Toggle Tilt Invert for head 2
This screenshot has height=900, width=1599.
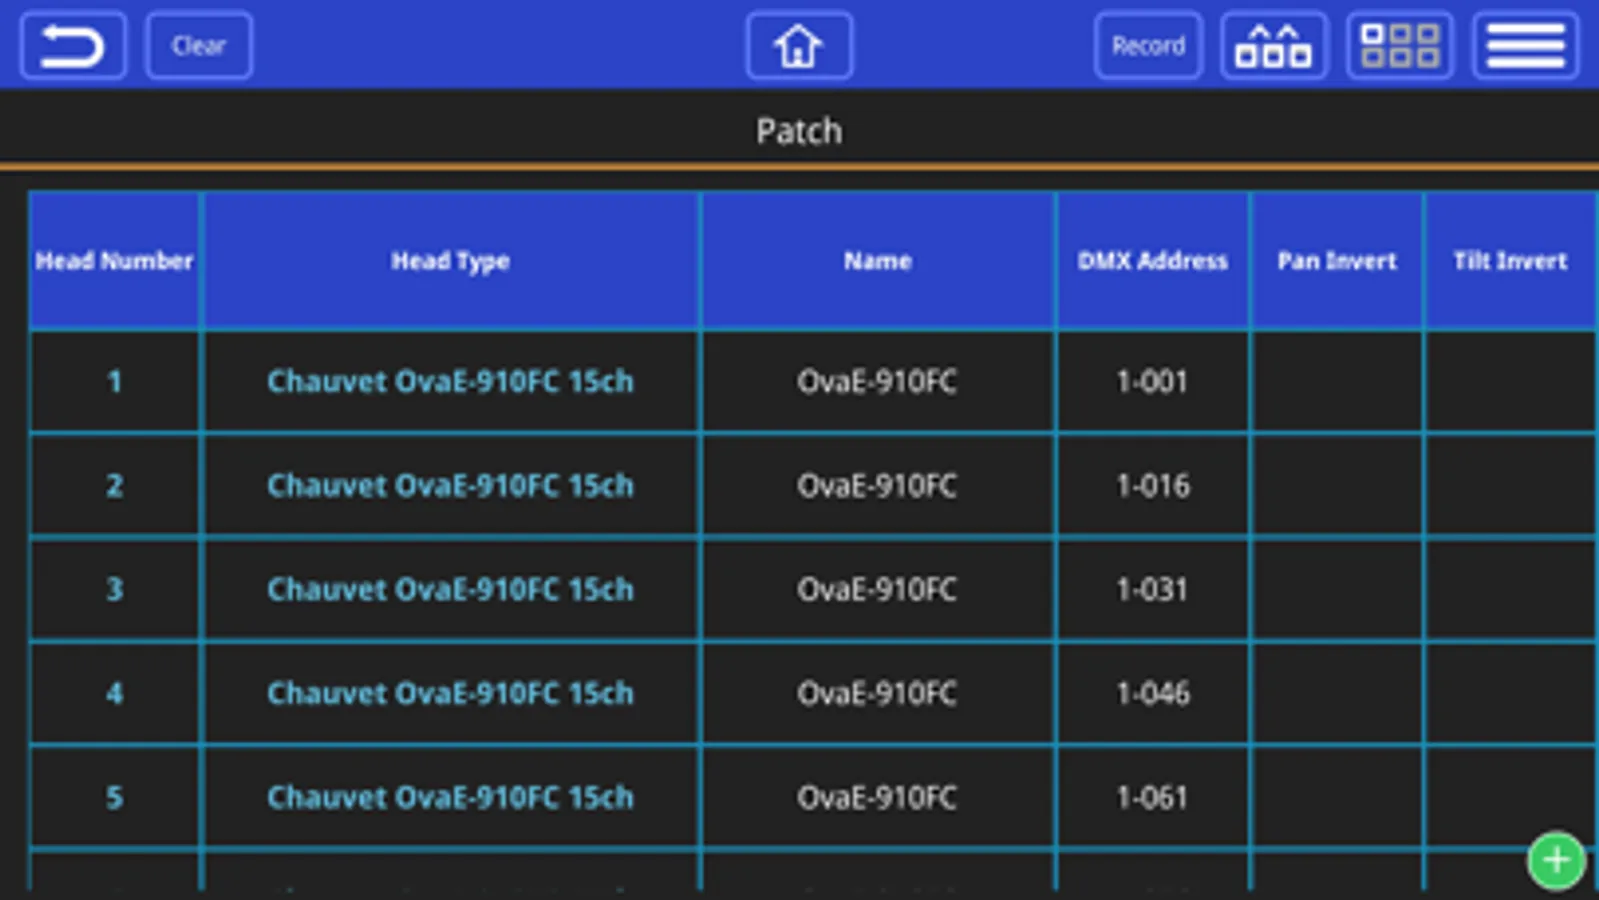(1510, 486)
